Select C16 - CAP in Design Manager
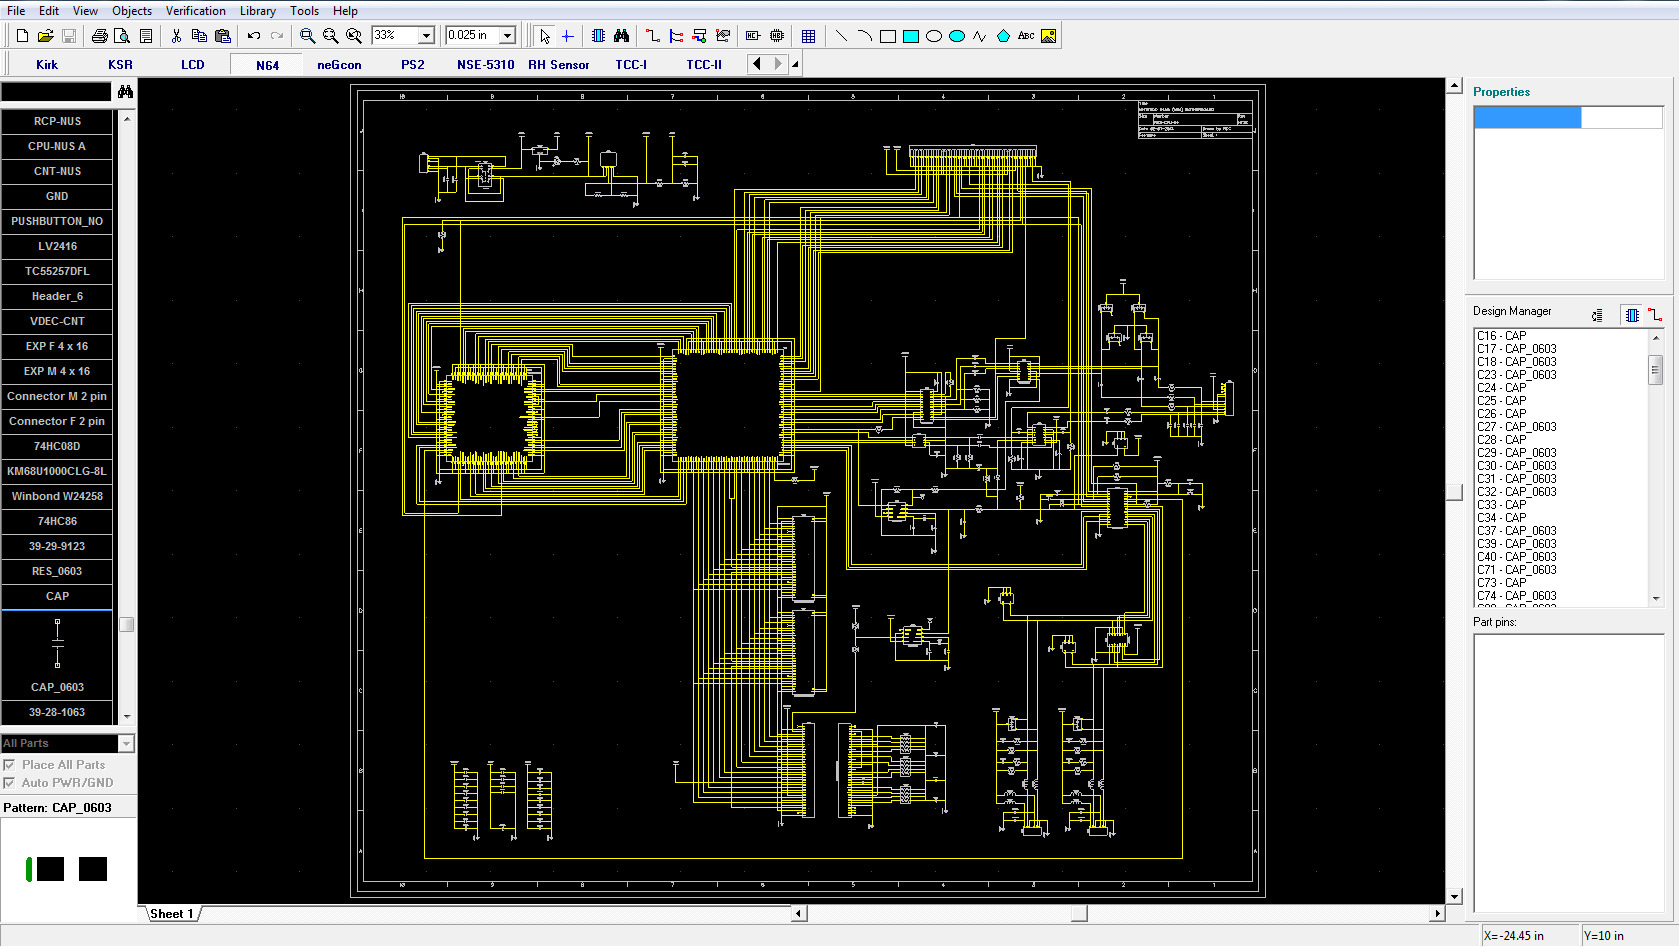 click(x=1502, y=336)
